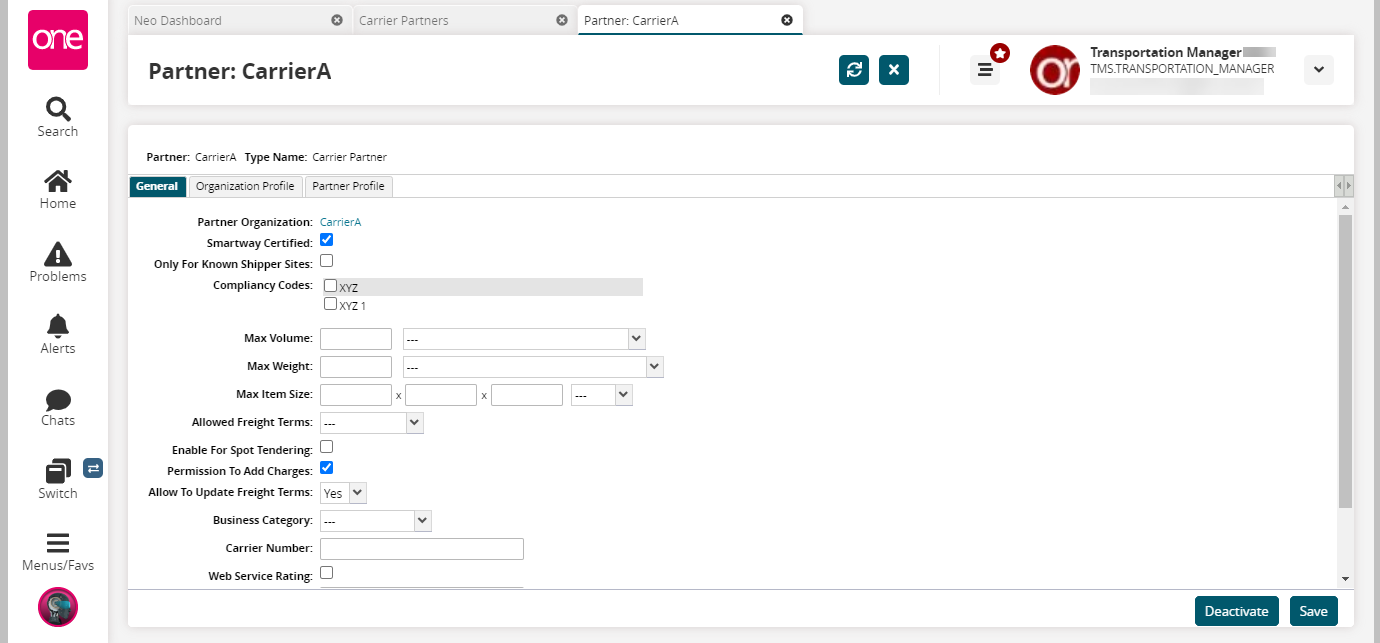Click the scrollbar up arrow

pos(1345,206)
